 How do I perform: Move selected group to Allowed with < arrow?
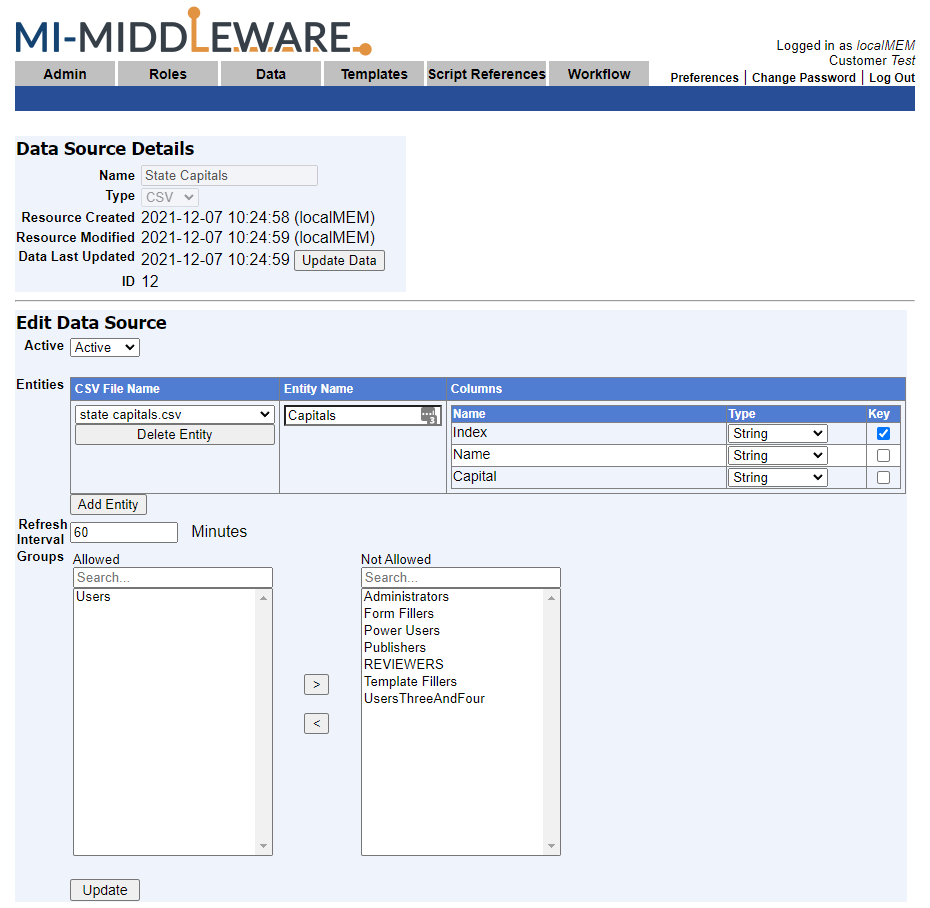pyautogui.click(x=316, y=724)
